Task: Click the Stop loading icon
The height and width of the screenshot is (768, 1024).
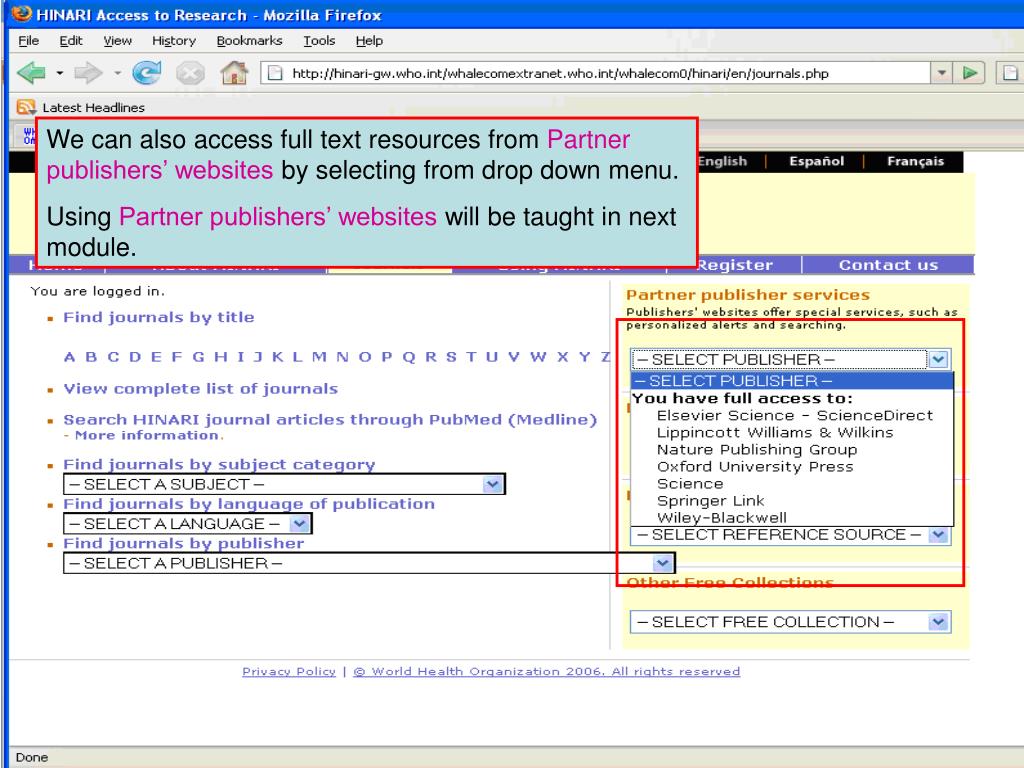Action: (x=190, y=73)
